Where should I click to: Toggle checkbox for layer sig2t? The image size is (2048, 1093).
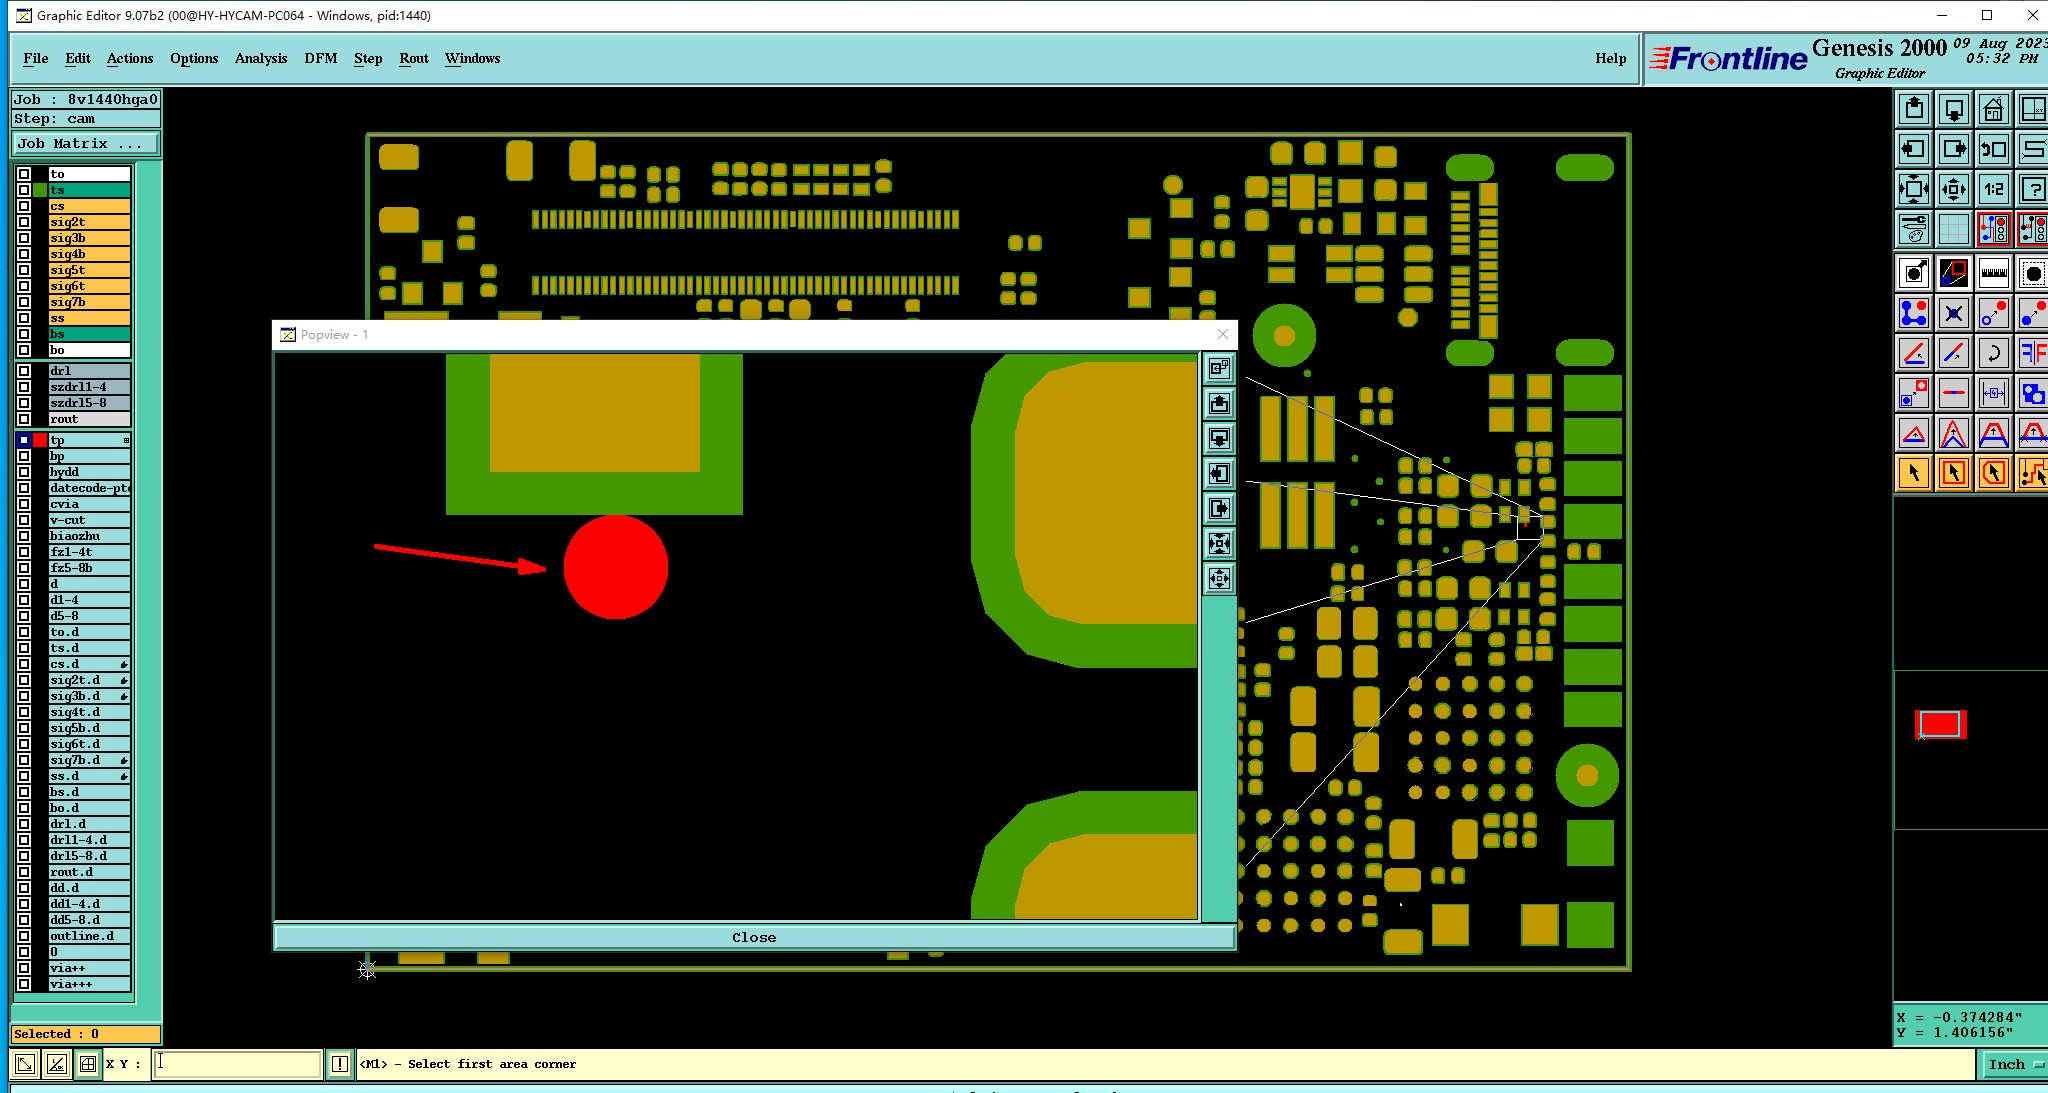[24, 222]
